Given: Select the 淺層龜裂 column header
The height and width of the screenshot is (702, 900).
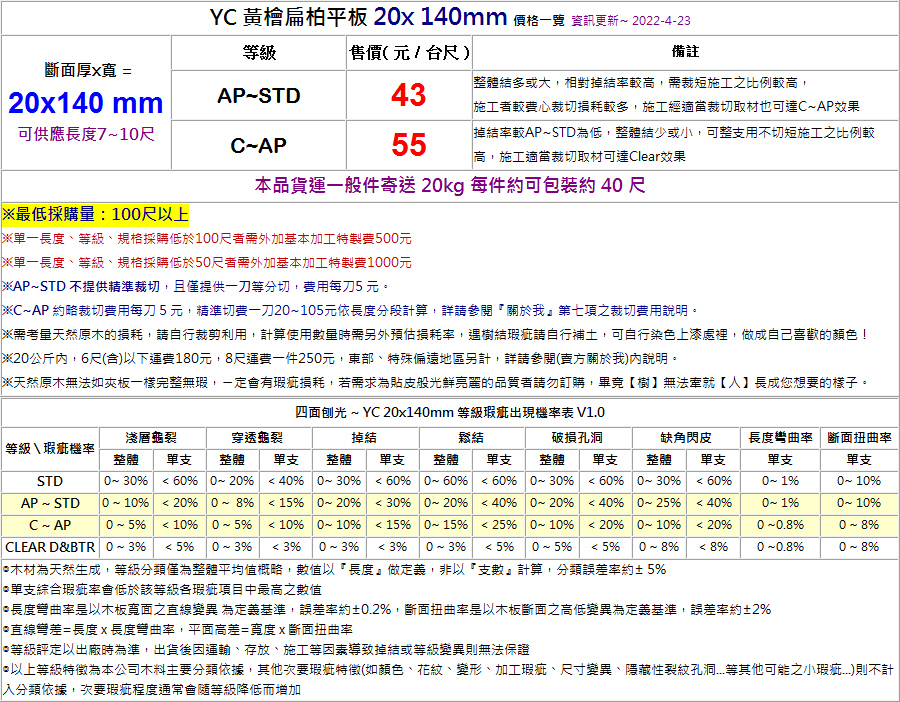Looking at the screenshot, I should 151,438.
